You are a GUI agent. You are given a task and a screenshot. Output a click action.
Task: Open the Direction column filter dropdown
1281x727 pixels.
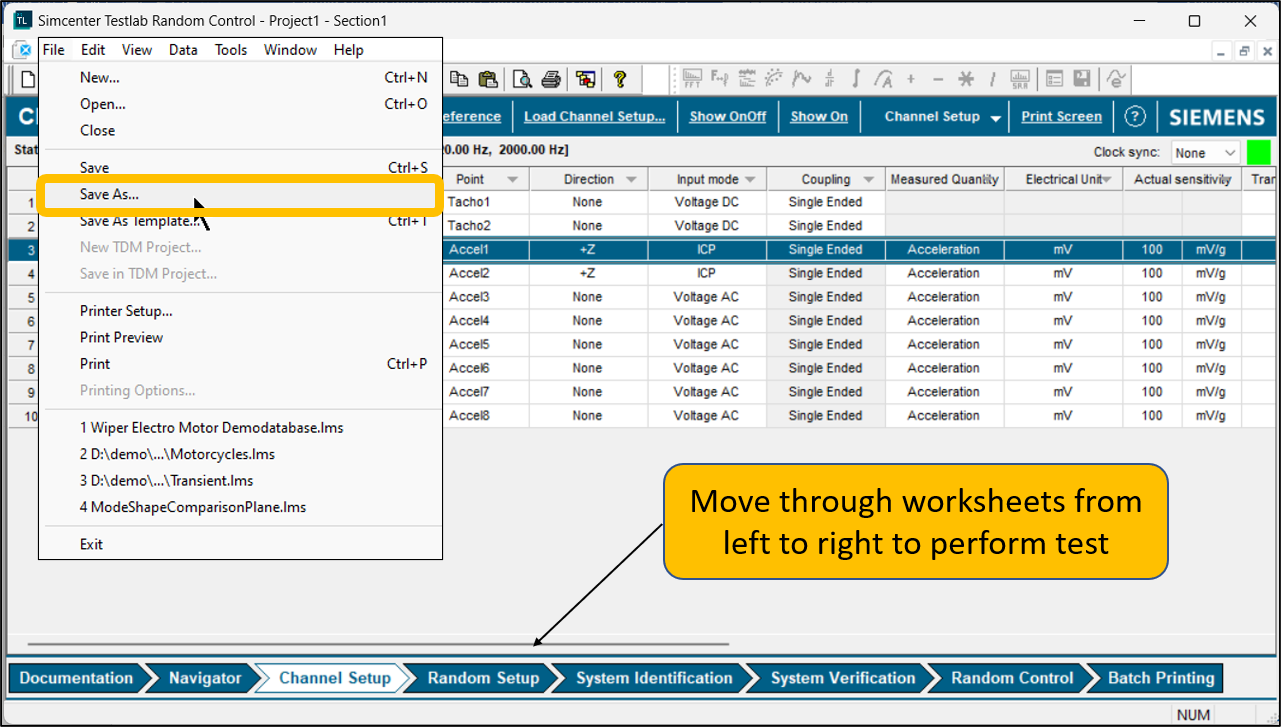click(631, 180)
